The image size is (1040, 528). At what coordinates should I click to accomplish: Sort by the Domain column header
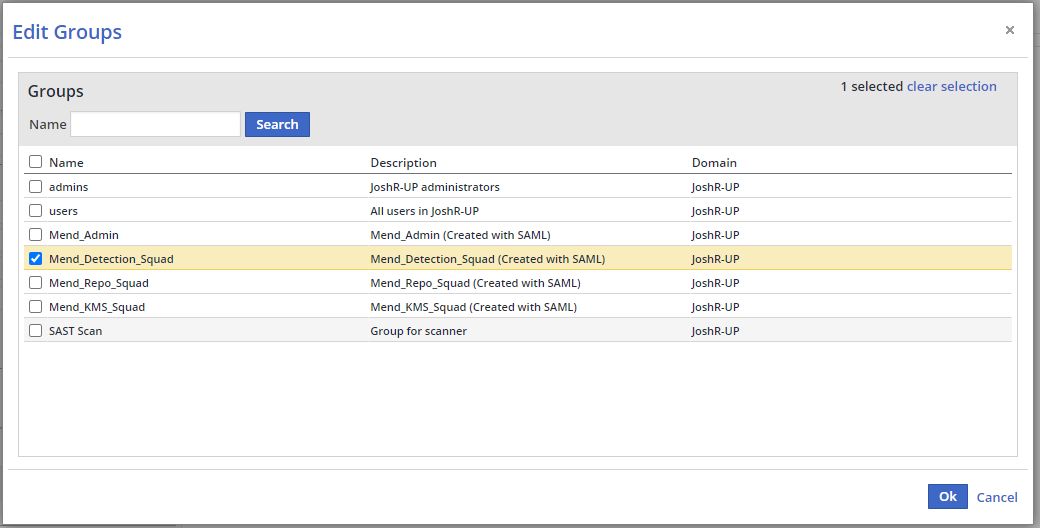pyautogui.click(x=714, y=163)
